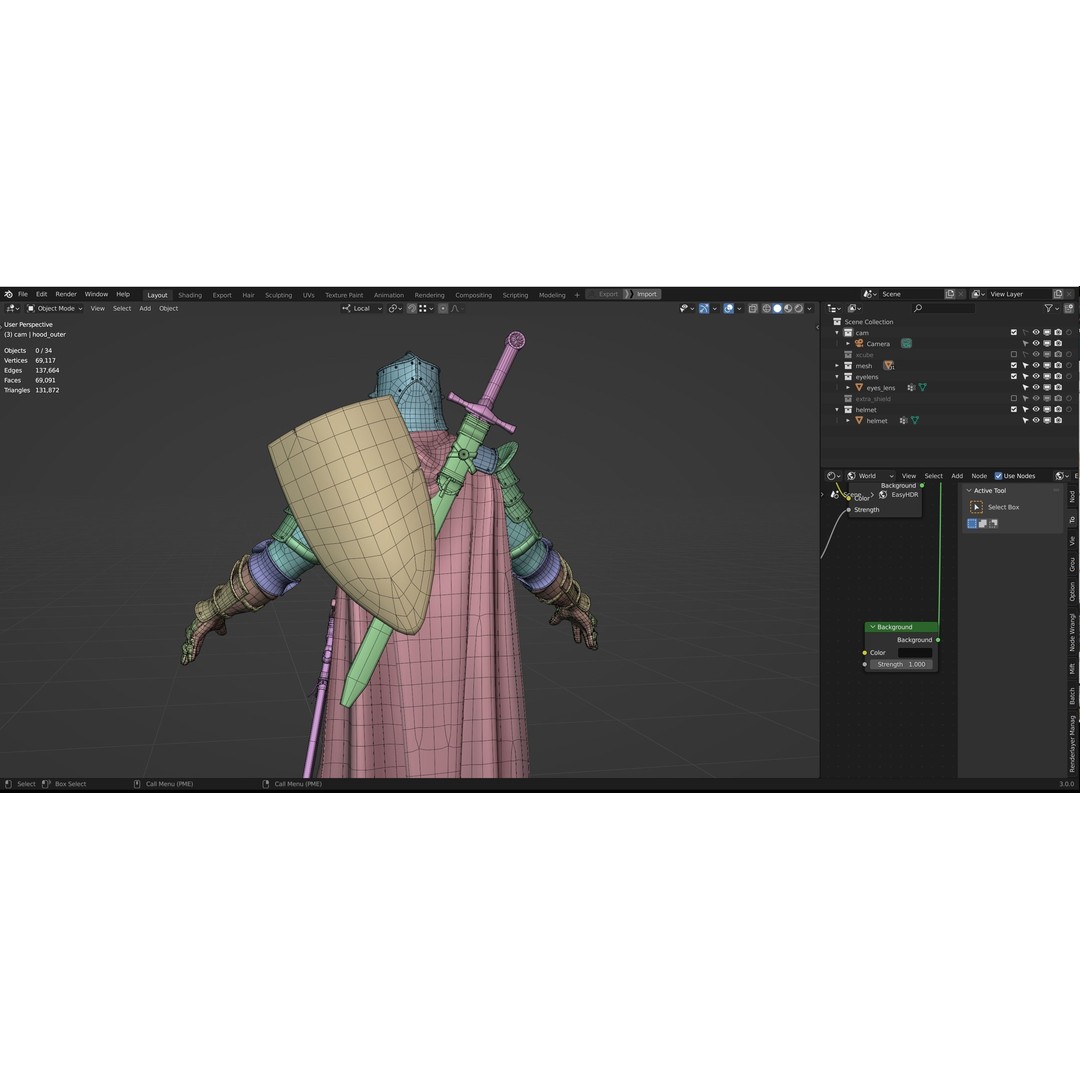Switch to wireframe shading mode

click(767, 309)
